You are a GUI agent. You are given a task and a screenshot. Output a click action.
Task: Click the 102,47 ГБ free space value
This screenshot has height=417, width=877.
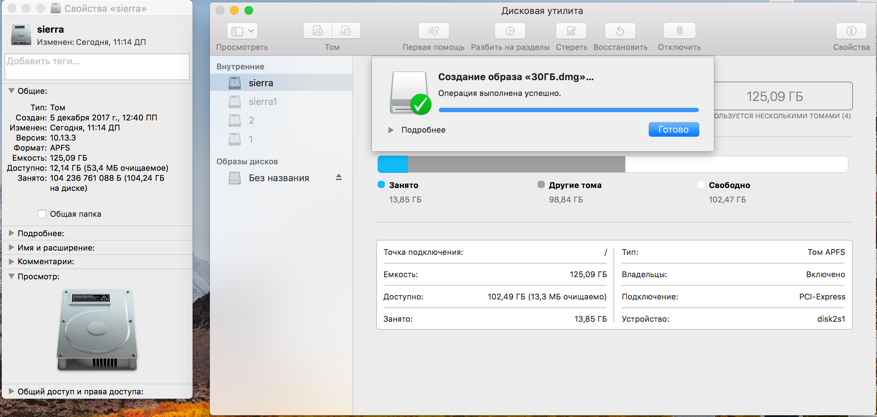pyautogui.click(x=727, y=199)
